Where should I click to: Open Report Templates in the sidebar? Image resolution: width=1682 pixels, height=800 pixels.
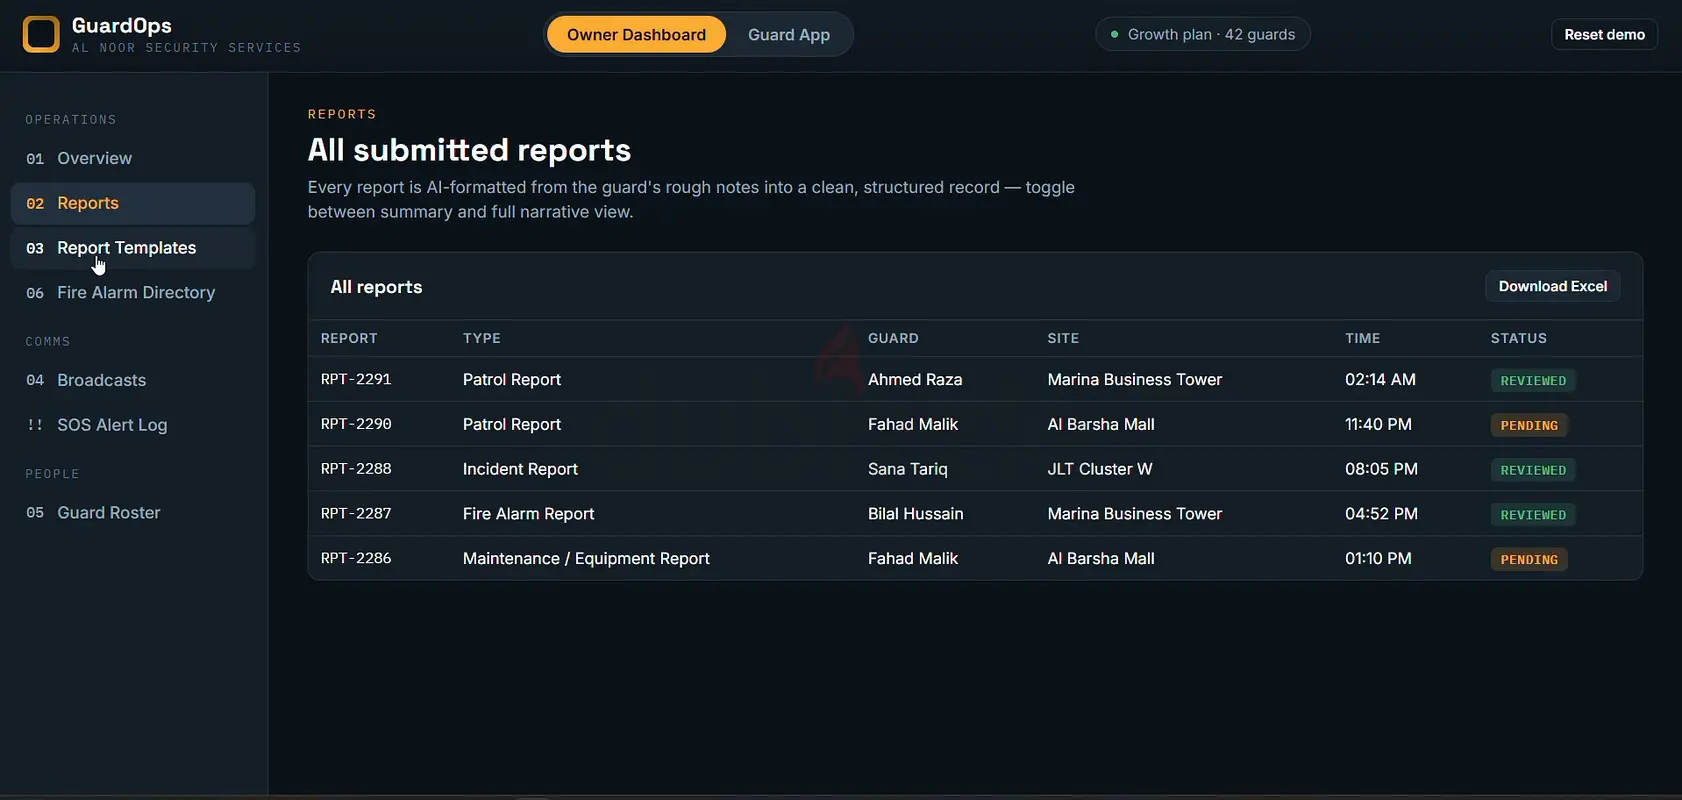tap(133, 248)
